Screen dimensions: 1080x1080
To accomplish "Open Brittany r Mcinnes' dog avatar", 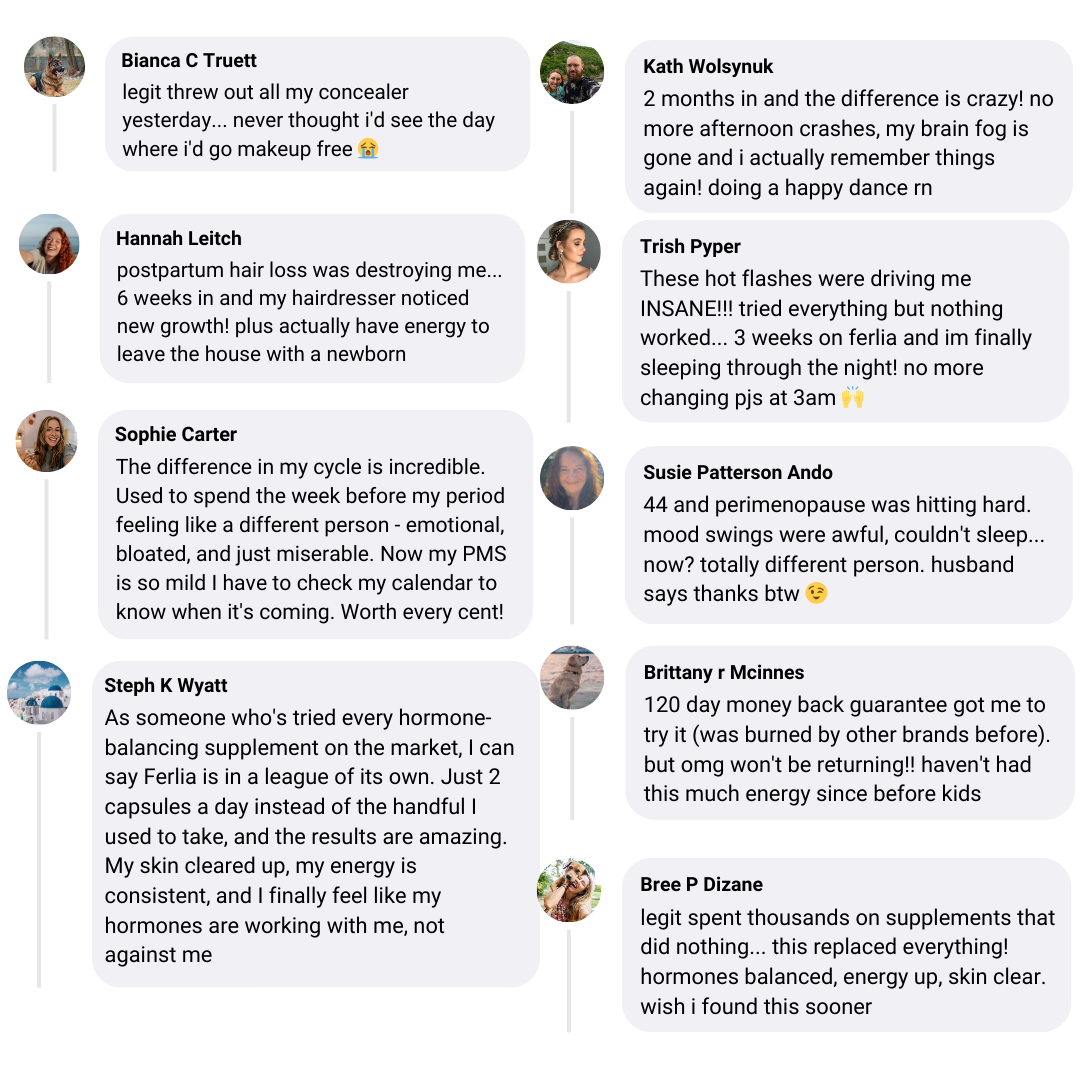I will point(572,678).
